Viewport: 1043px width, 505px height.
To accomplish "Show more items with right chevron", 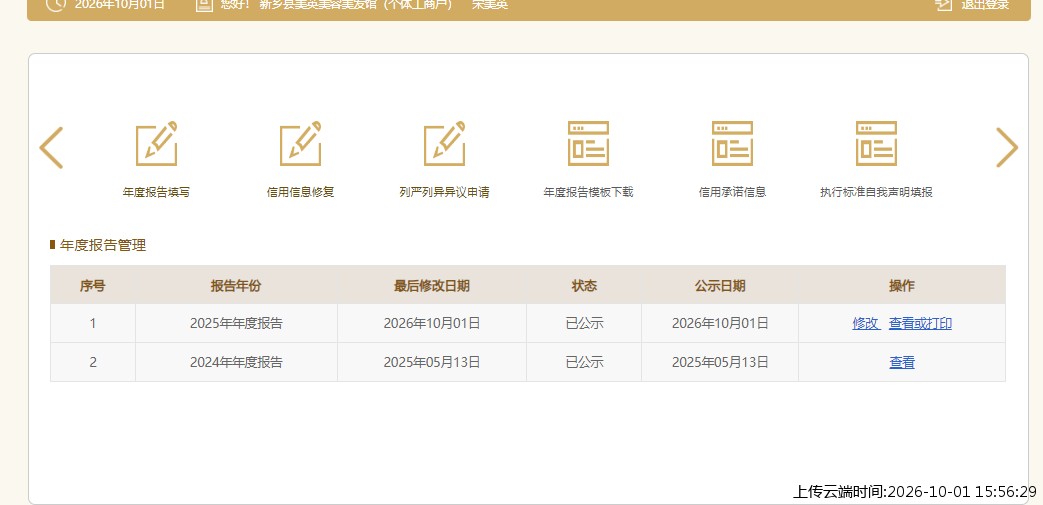I will (1007, 148).
